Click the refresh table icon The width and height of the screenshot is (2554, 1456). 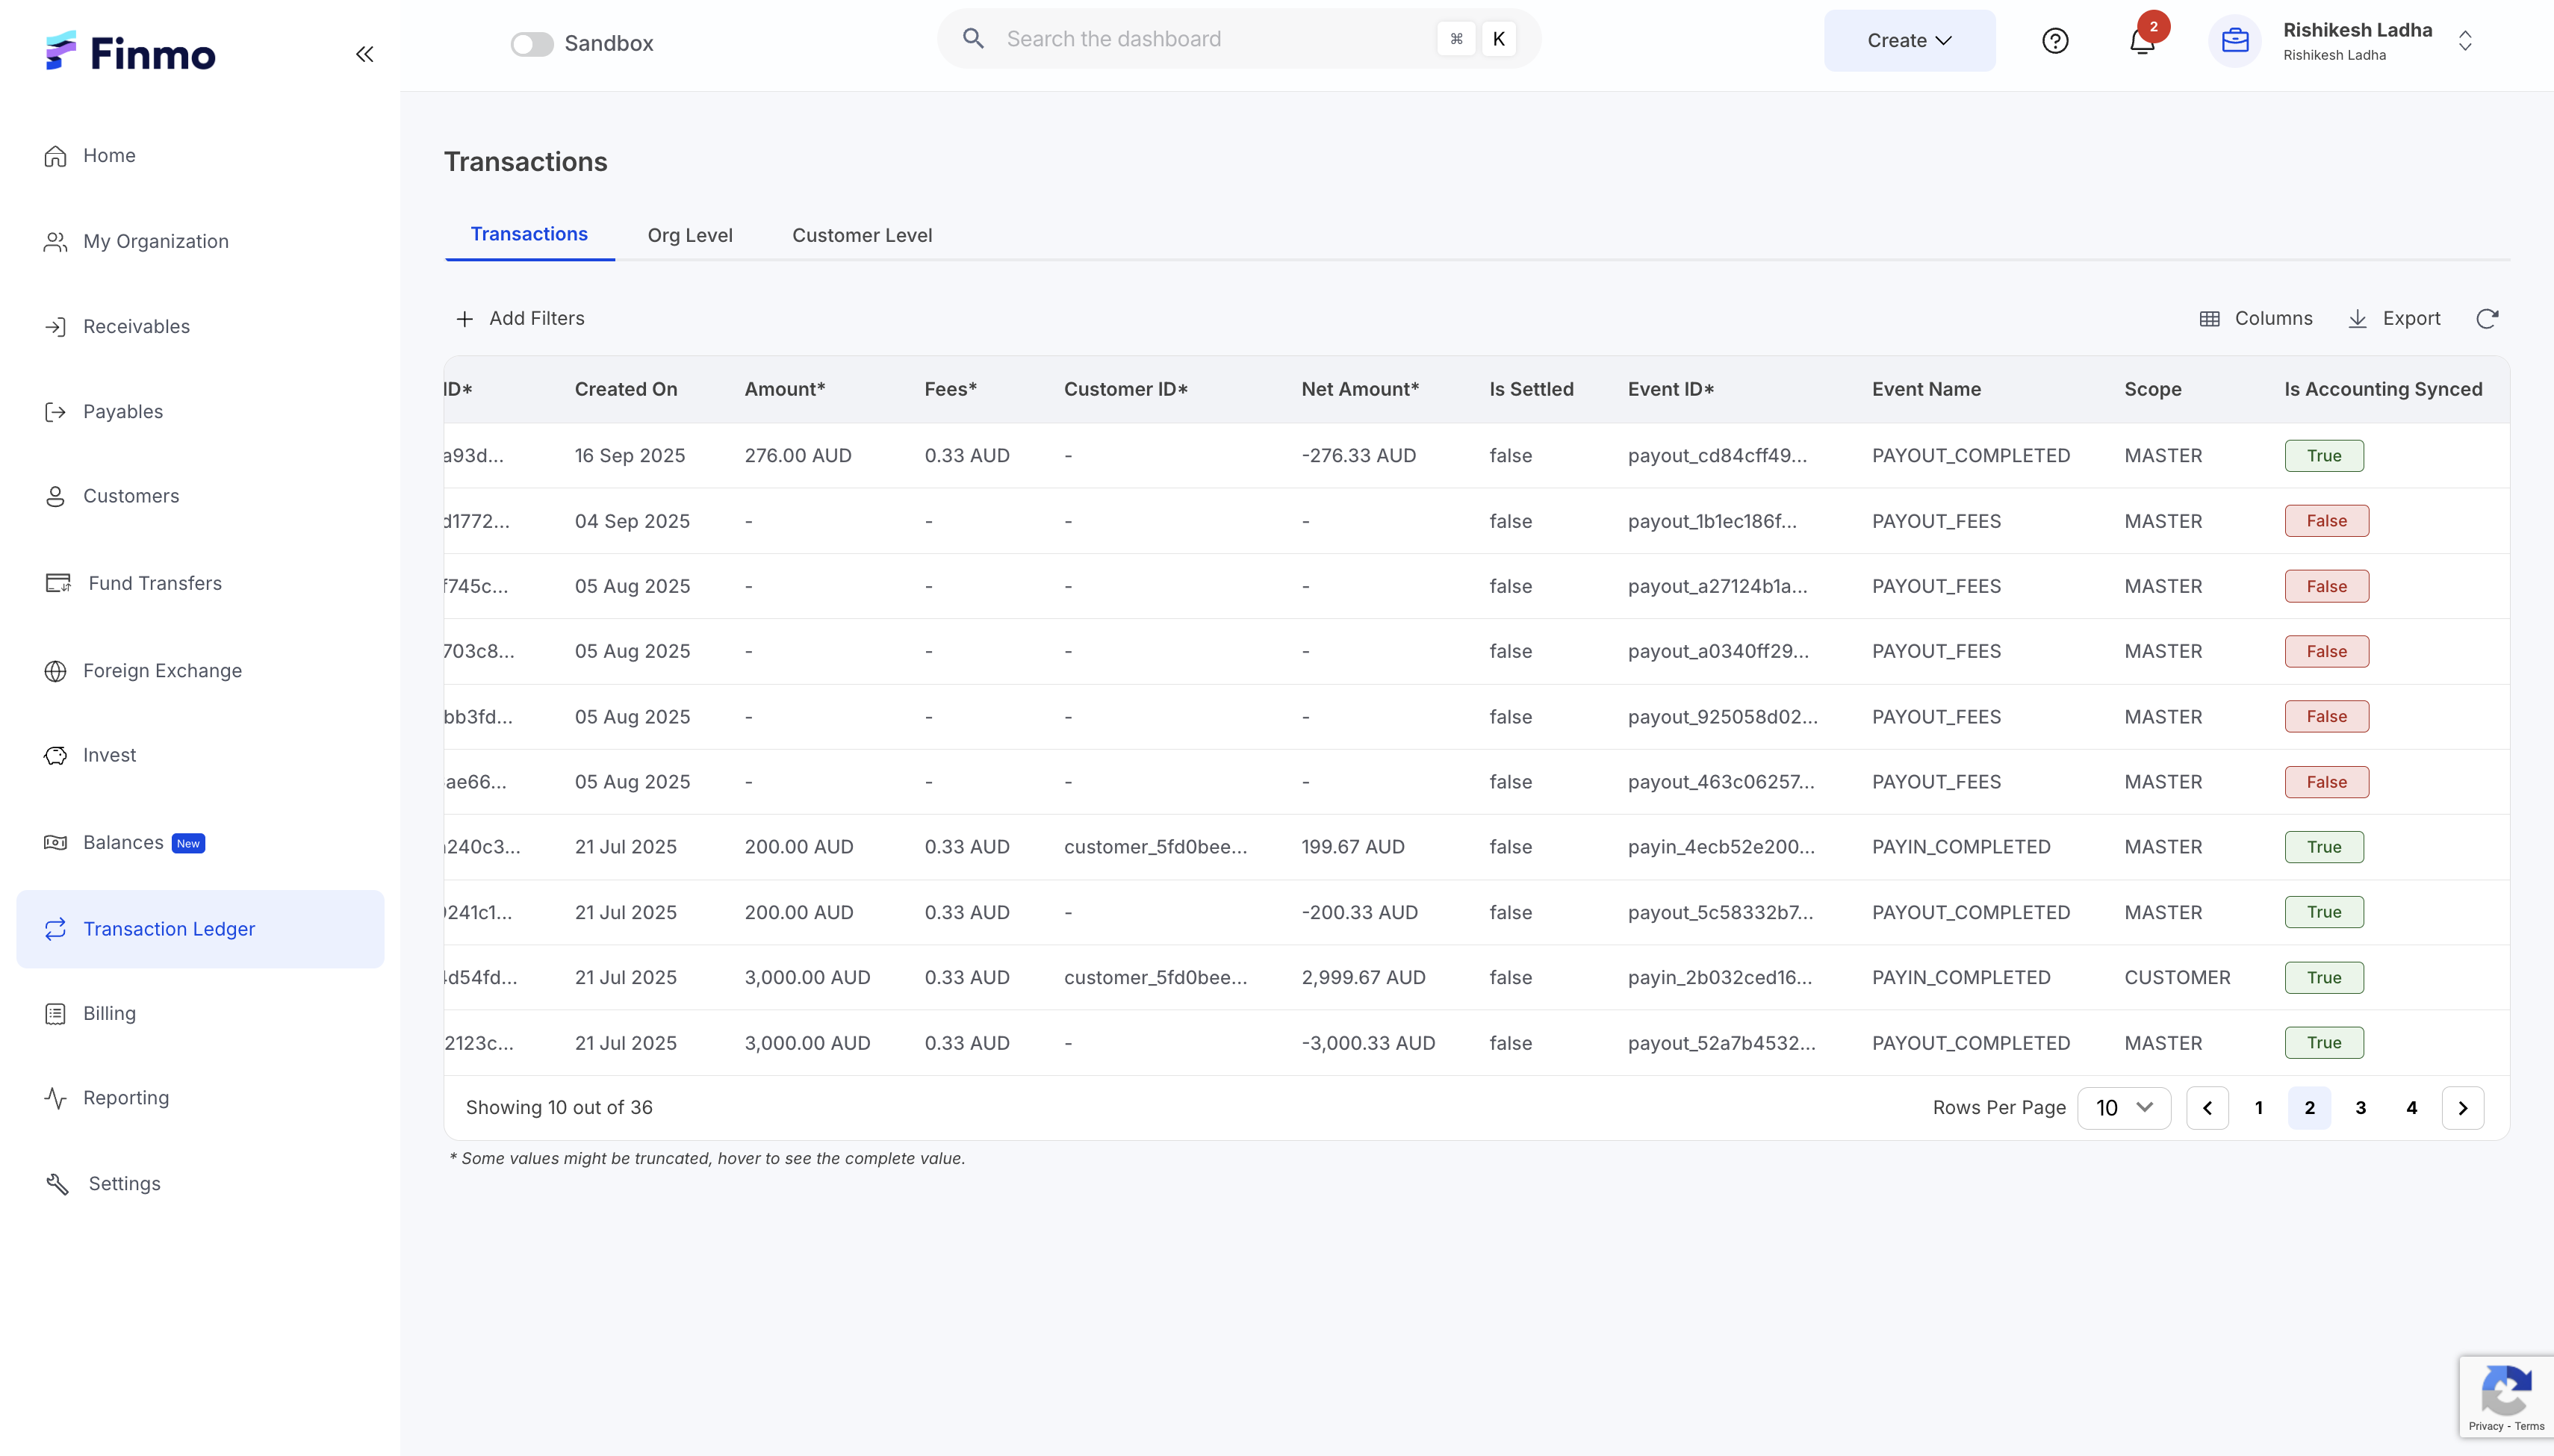2487,318
